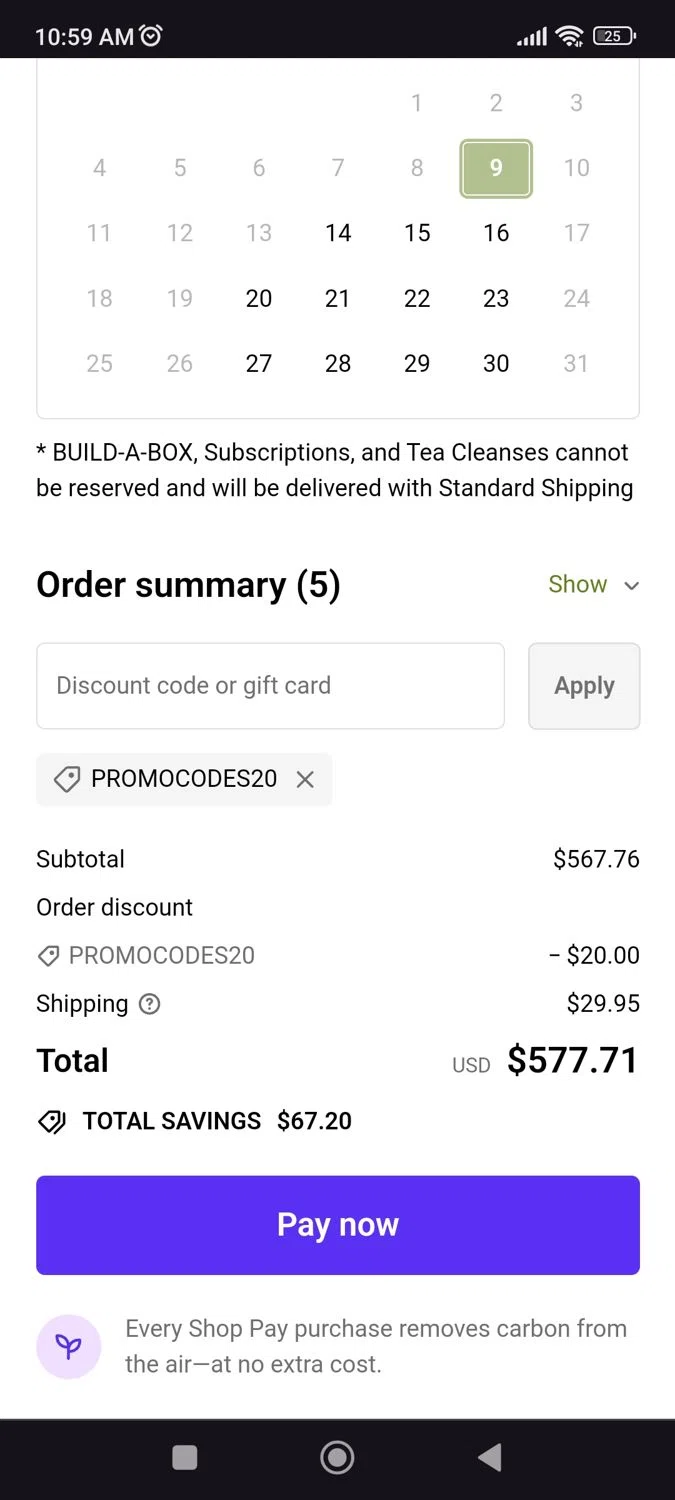
Task: Pick calendar date 20
Action: point(259,299)
